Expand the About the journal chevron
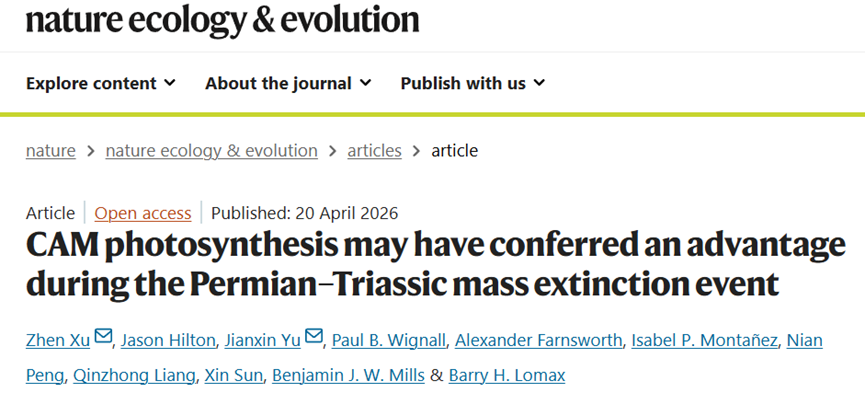The width and height of the screenshot is (865, 393). pos(365,83)
